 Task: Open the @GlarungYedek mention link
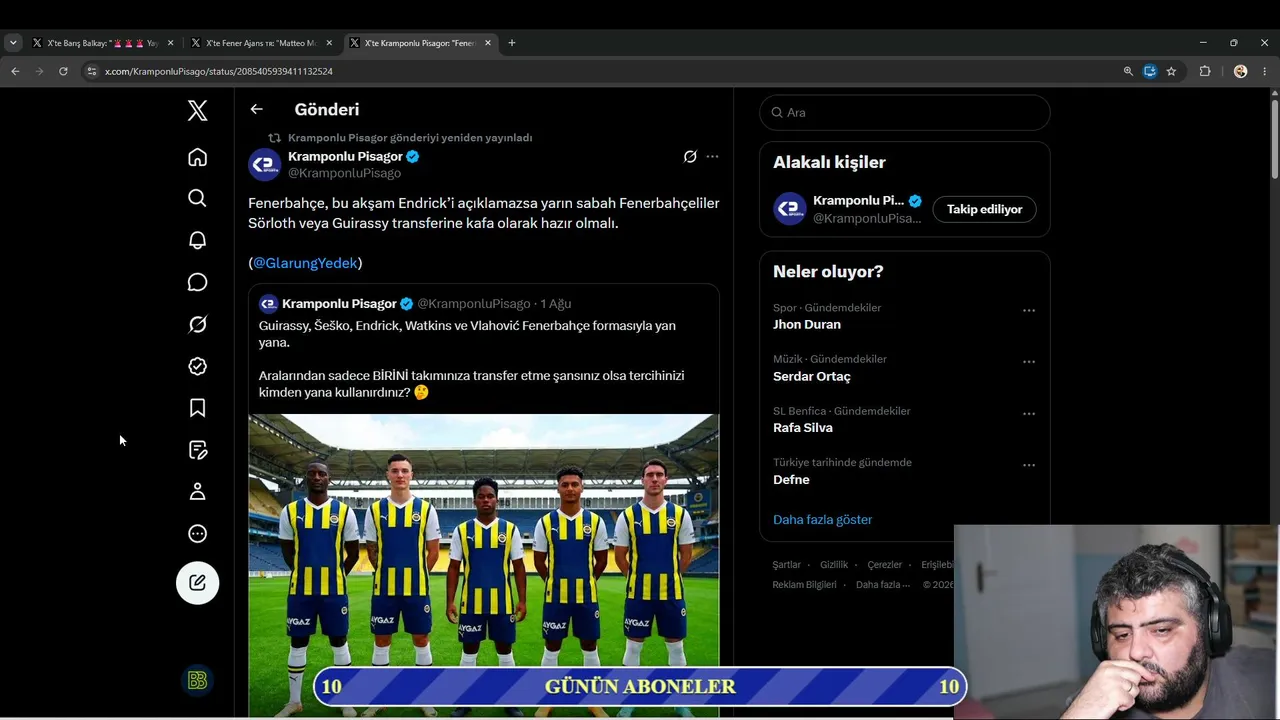coord(305,263)
